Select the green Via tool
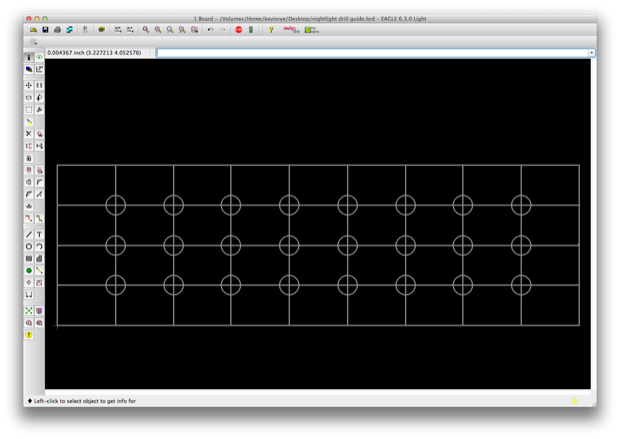 click(29, 271)
